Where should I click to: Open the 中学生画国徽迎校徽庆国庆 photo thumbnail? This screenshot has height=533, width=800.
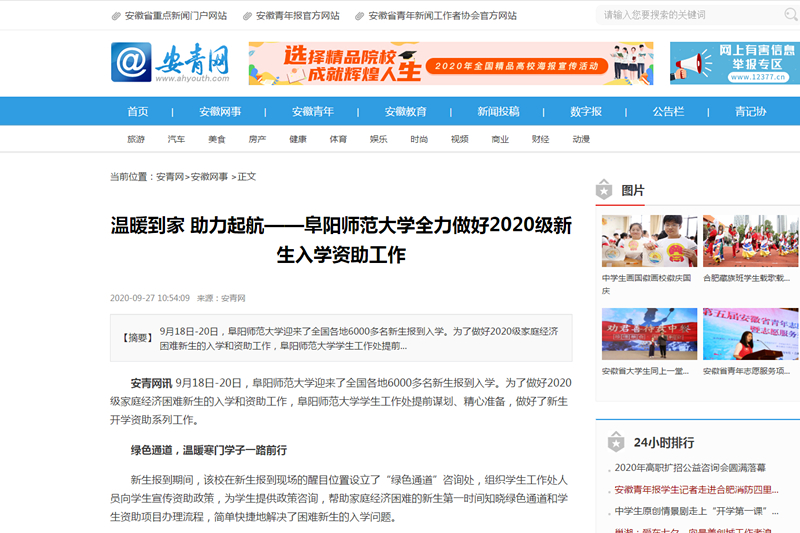pos(649,241)
